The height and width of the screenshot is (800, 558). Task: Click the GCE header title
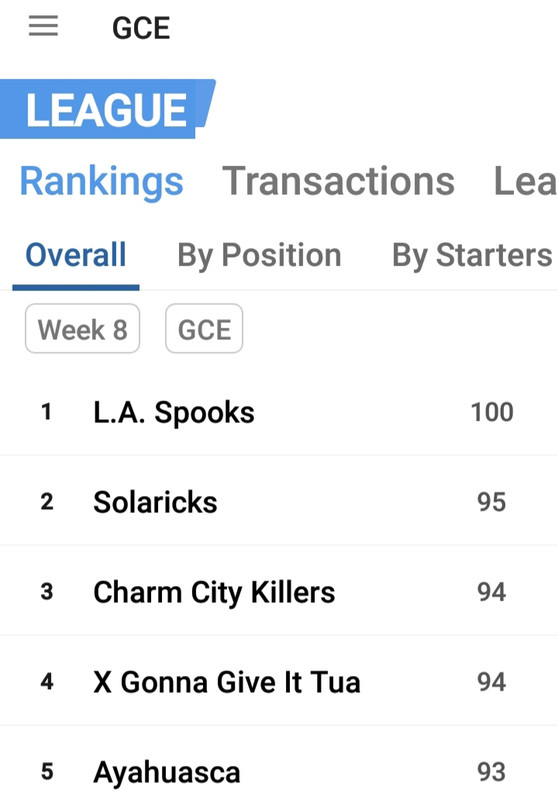[x=141, y=28]
